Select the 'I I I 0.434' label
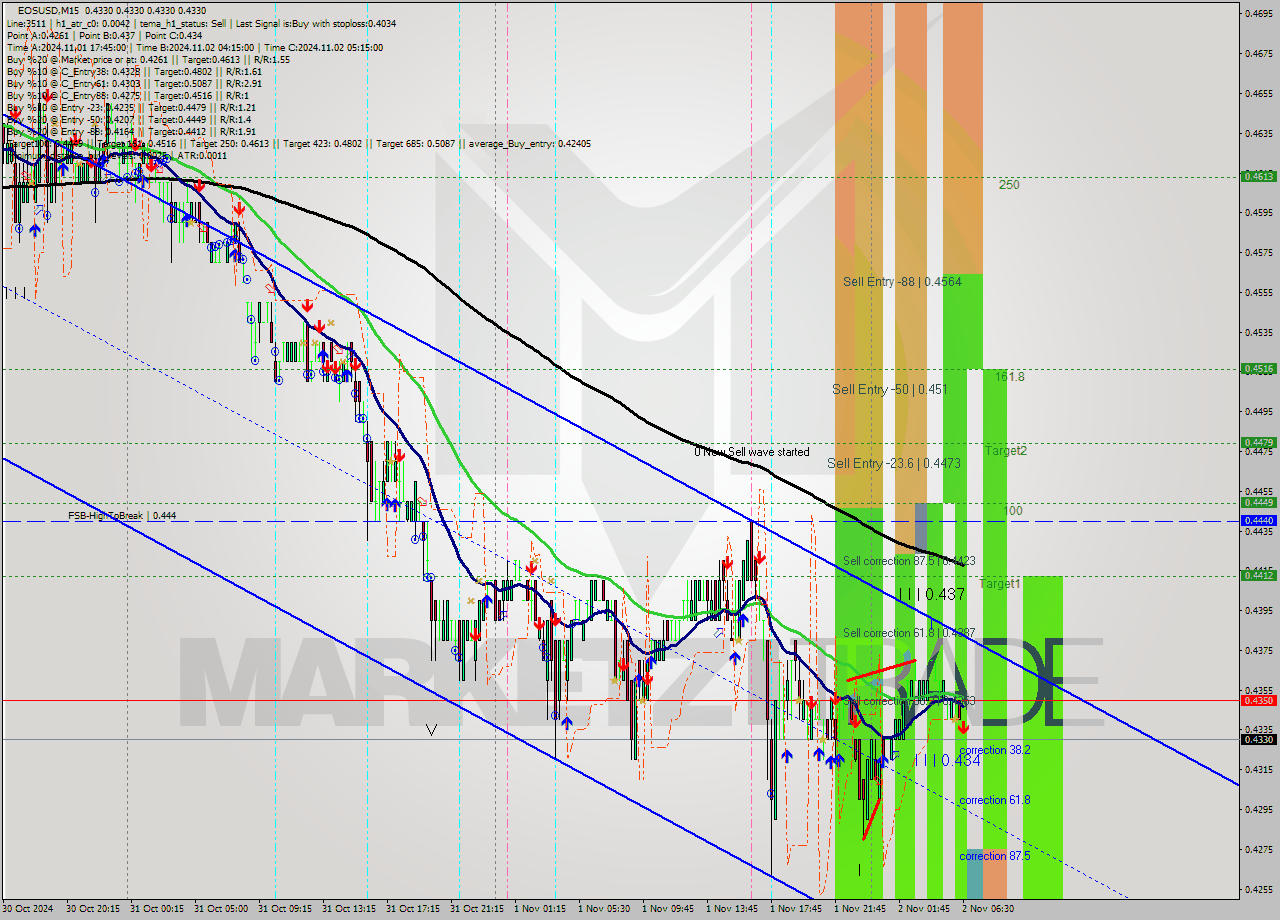Screen dimensions: 1280x920 point(946,761)
